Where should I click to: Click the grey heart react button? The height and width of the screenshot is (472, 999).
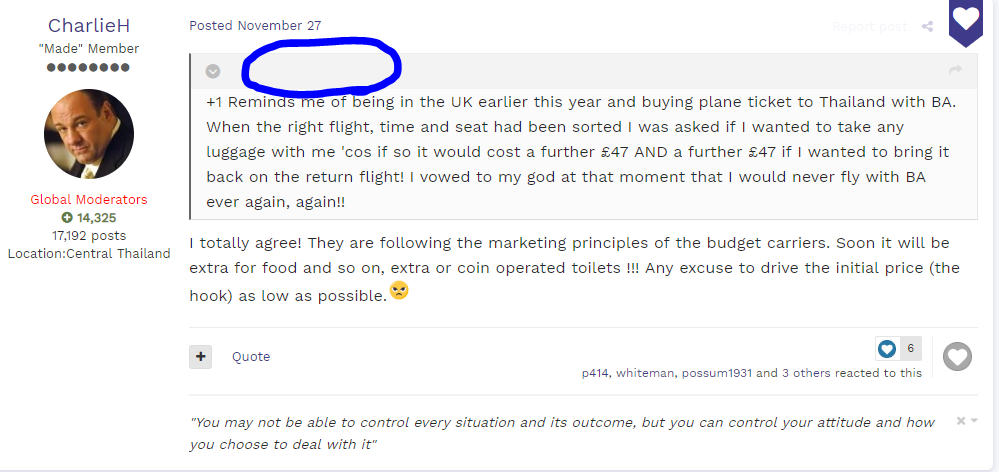957,356
